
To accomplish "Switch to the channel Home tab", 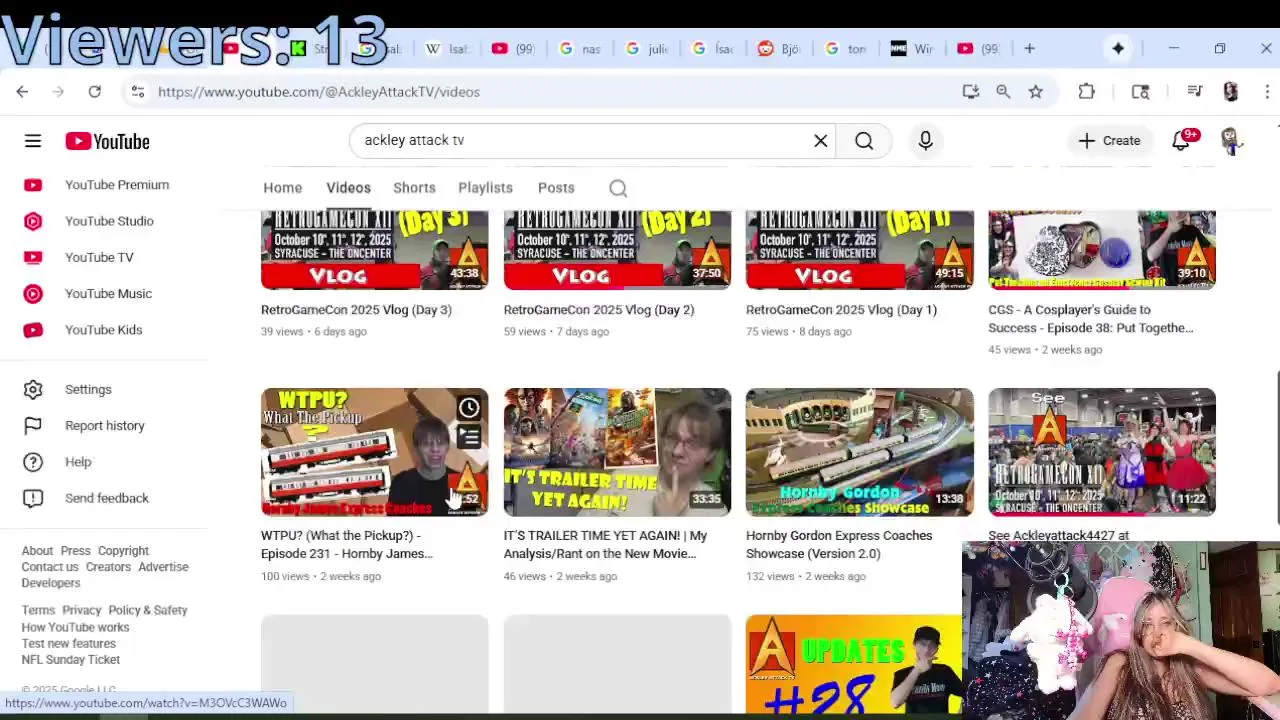I will 282,188.
